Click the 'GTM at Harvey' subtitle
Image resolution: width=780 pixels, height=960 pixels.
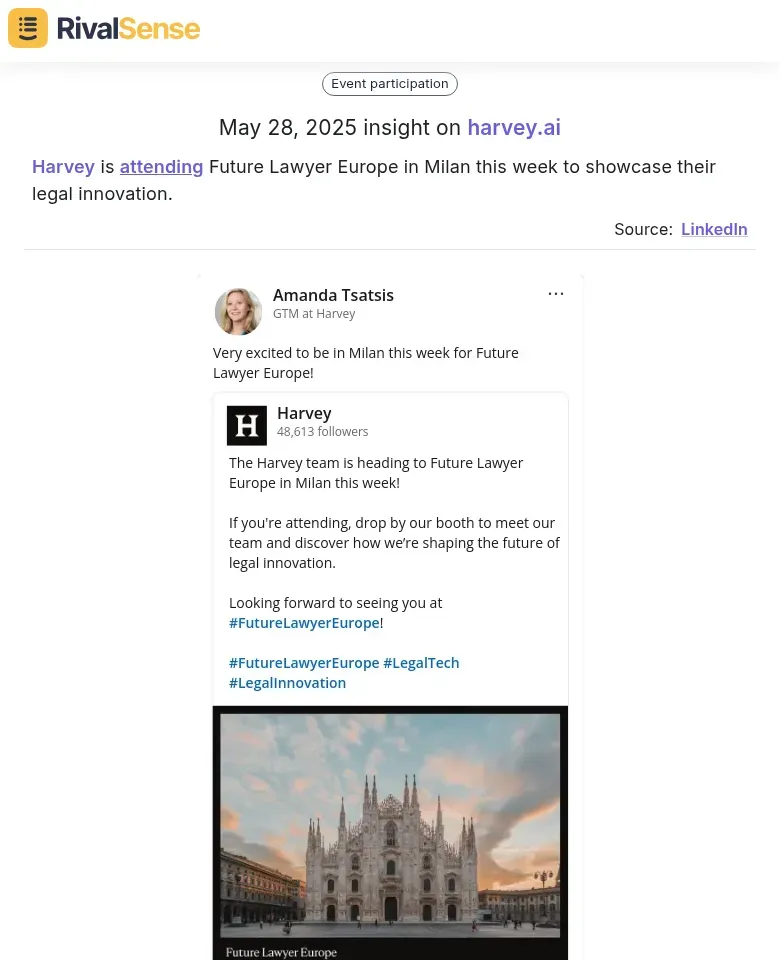click(x=314, y=313)
